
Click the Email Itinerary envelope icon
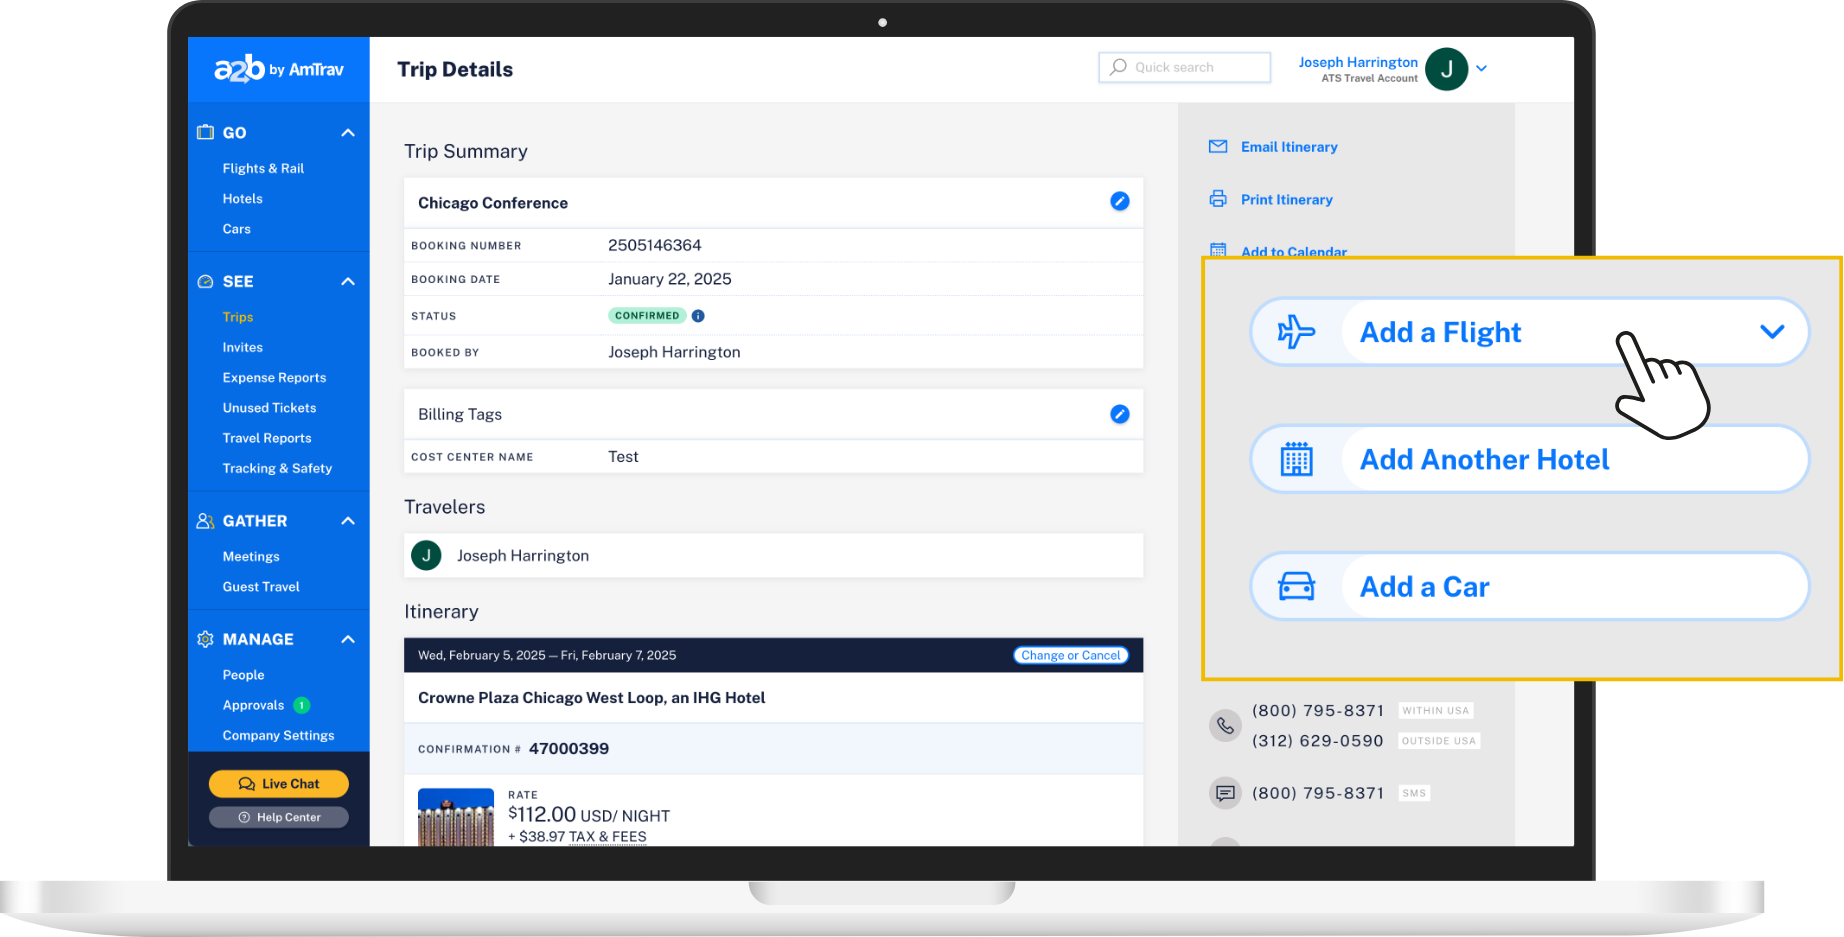[1218, 147]
